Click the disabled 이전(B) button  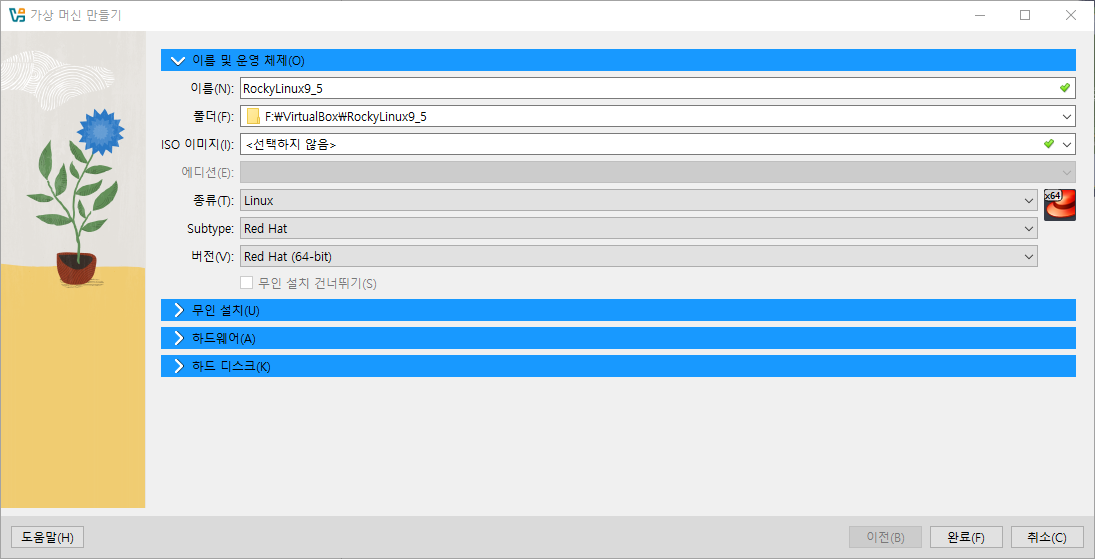pyautogui.click(x=885, y=537)
